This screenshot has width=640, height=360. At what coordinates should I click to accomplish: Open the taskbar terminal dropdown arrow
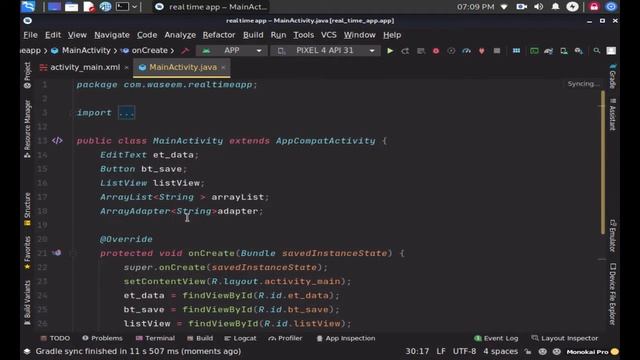pyautogui.click(x=134, y=7)
